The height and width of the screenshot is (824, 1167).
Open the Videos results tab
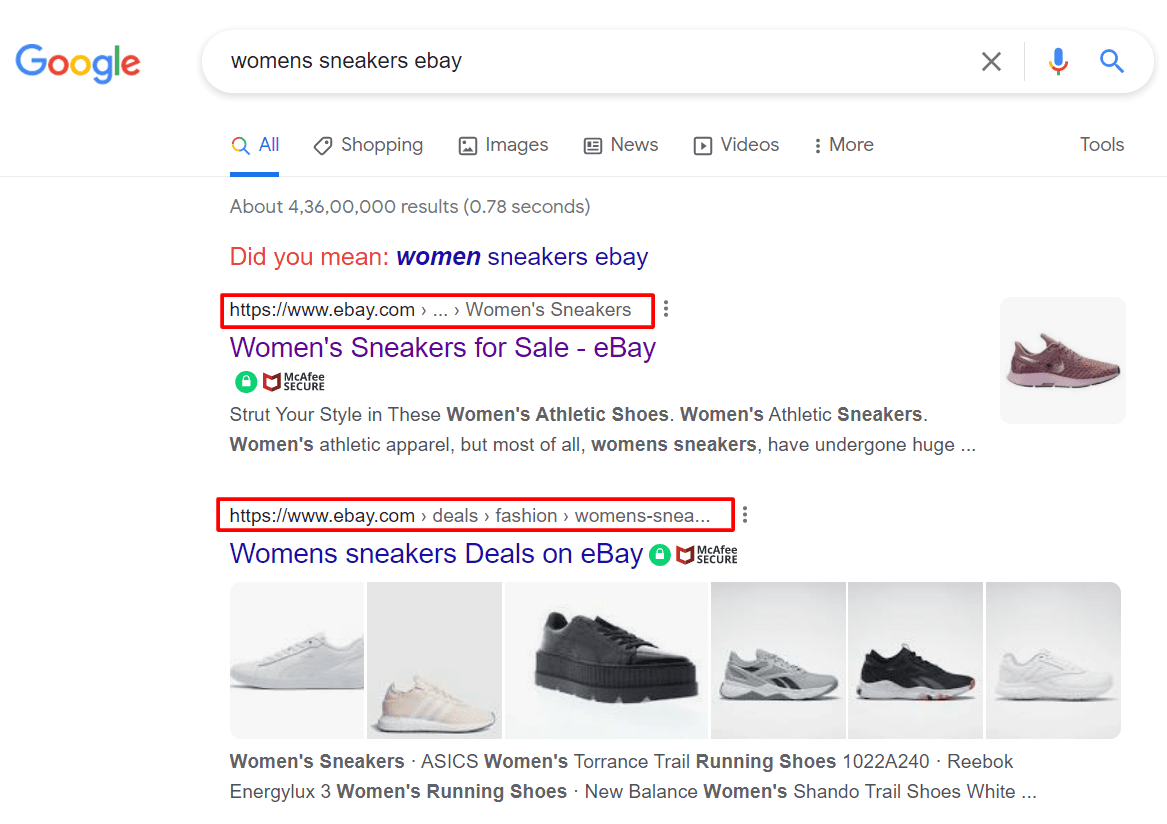[x=736, y=145]
